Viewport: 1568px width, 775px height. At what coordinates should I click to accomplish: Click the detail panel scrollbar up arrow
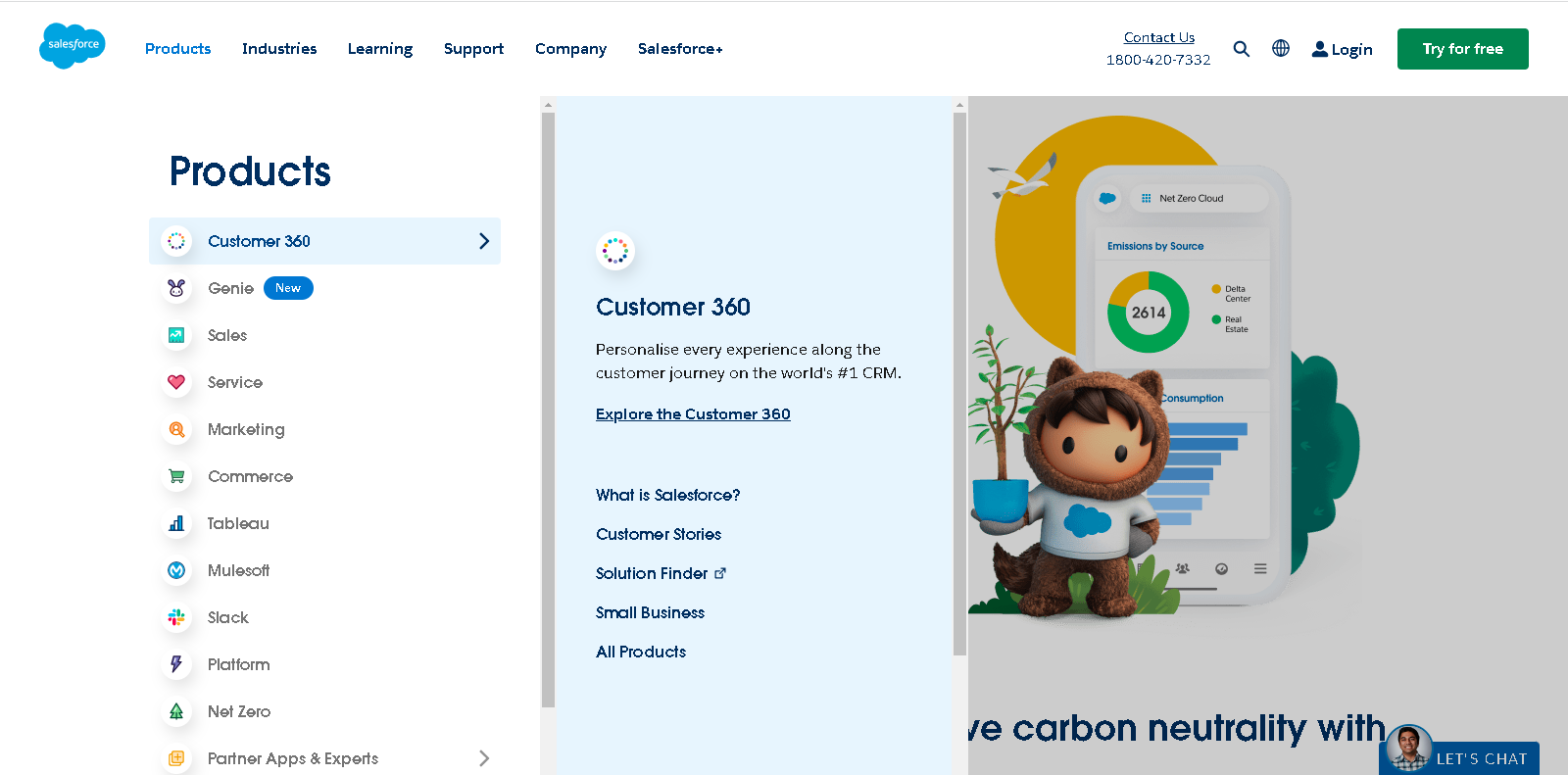(x=960, y=104)
